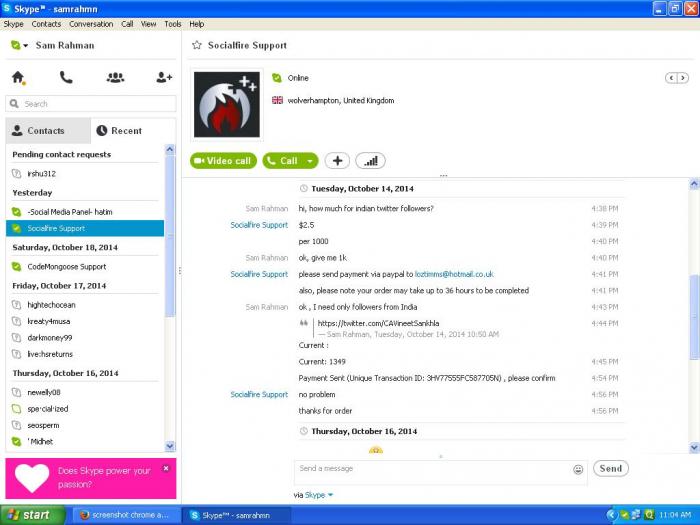Switch to the Recent tab

click(x=133, y=131)
